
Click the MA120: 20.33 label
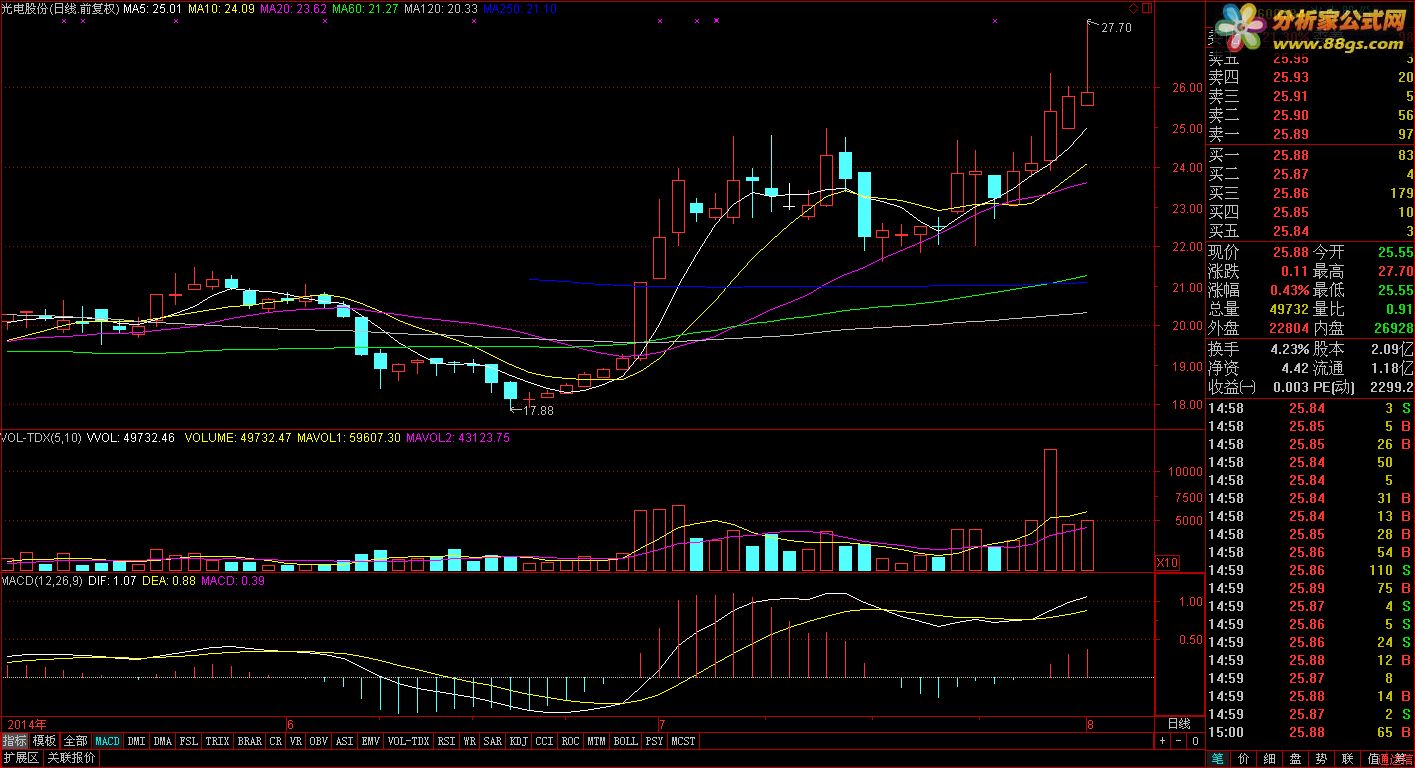point(440,8)
